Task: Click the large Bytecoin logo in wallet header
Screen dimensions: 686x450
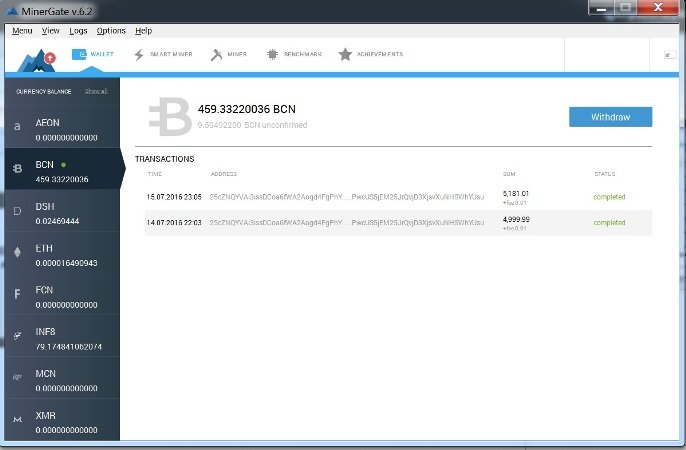Action: (x=170, y=116)
